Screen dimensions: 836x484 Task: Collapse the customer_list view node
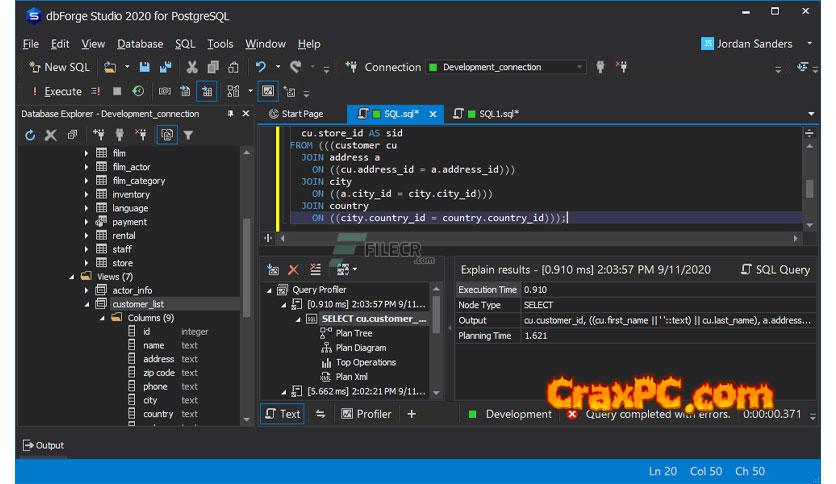pos(87,304)
